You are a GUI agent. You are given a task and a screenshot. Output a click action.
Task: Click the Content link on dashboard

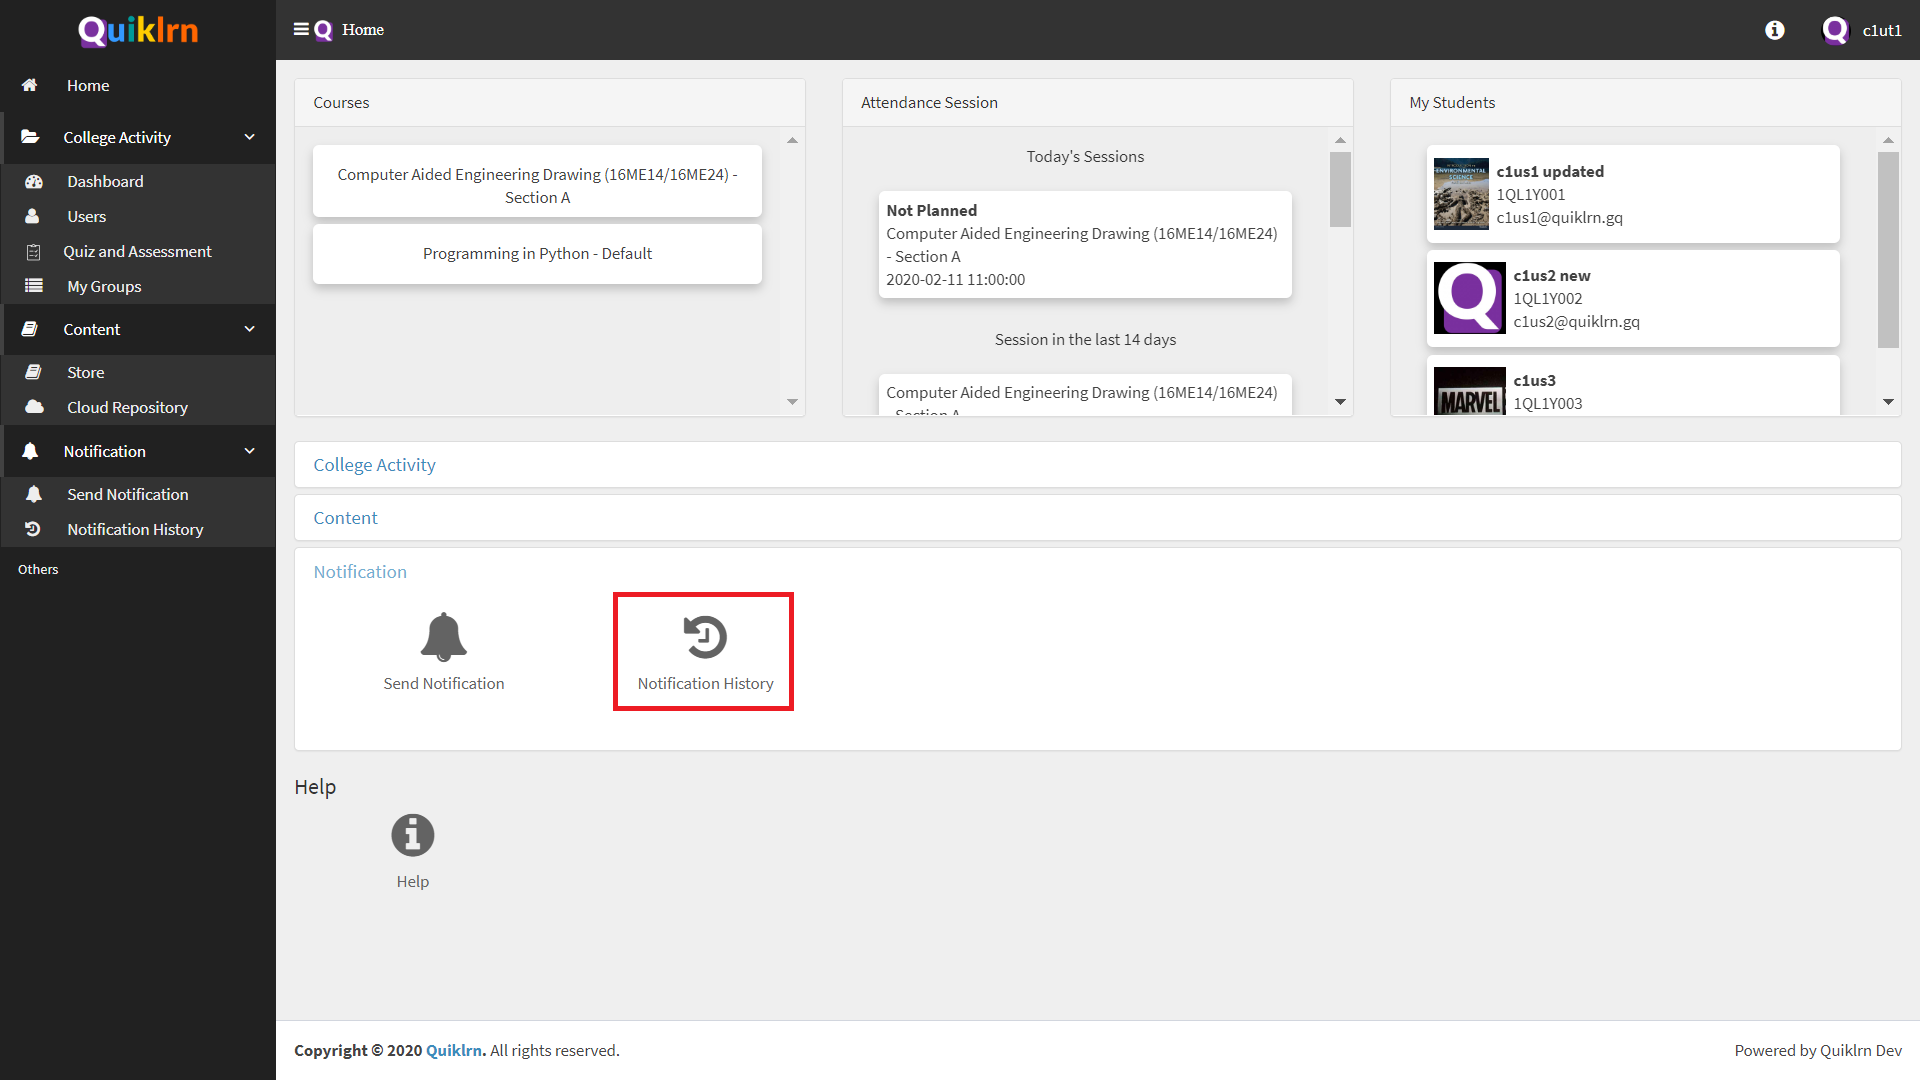pos(345,517)
